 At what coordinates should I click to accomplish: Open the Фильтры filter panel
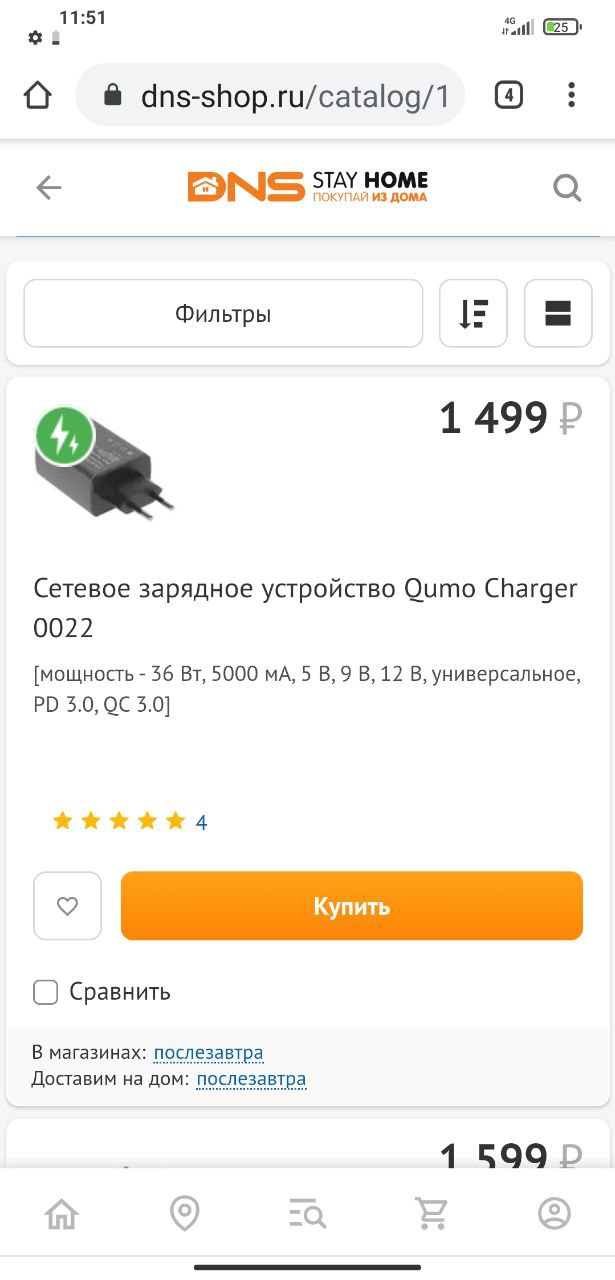(x=223, y=314)
